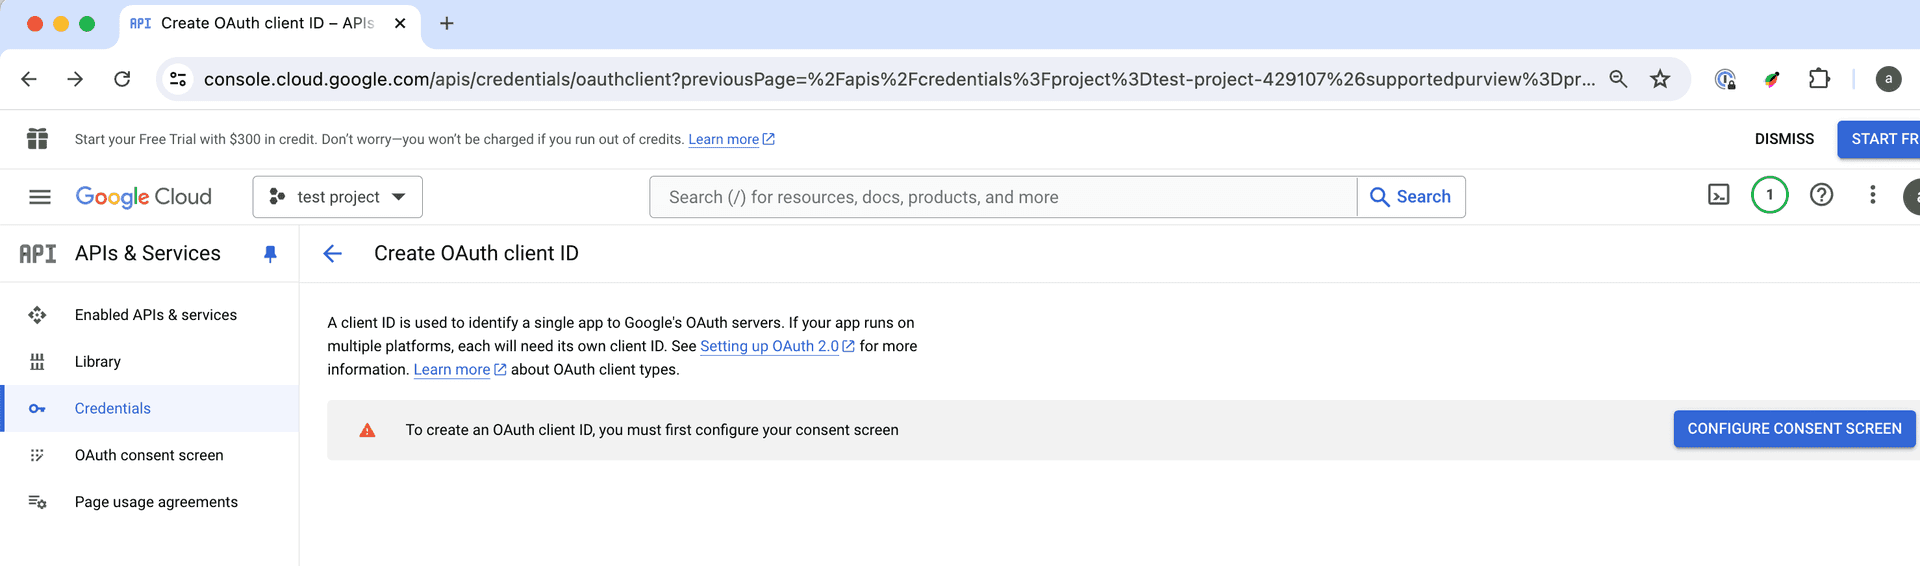Image resolution: width=1920 pixels, height=566 pixels.
Task: Click the APIs & Services heading
Action: [x=148, y=254]
